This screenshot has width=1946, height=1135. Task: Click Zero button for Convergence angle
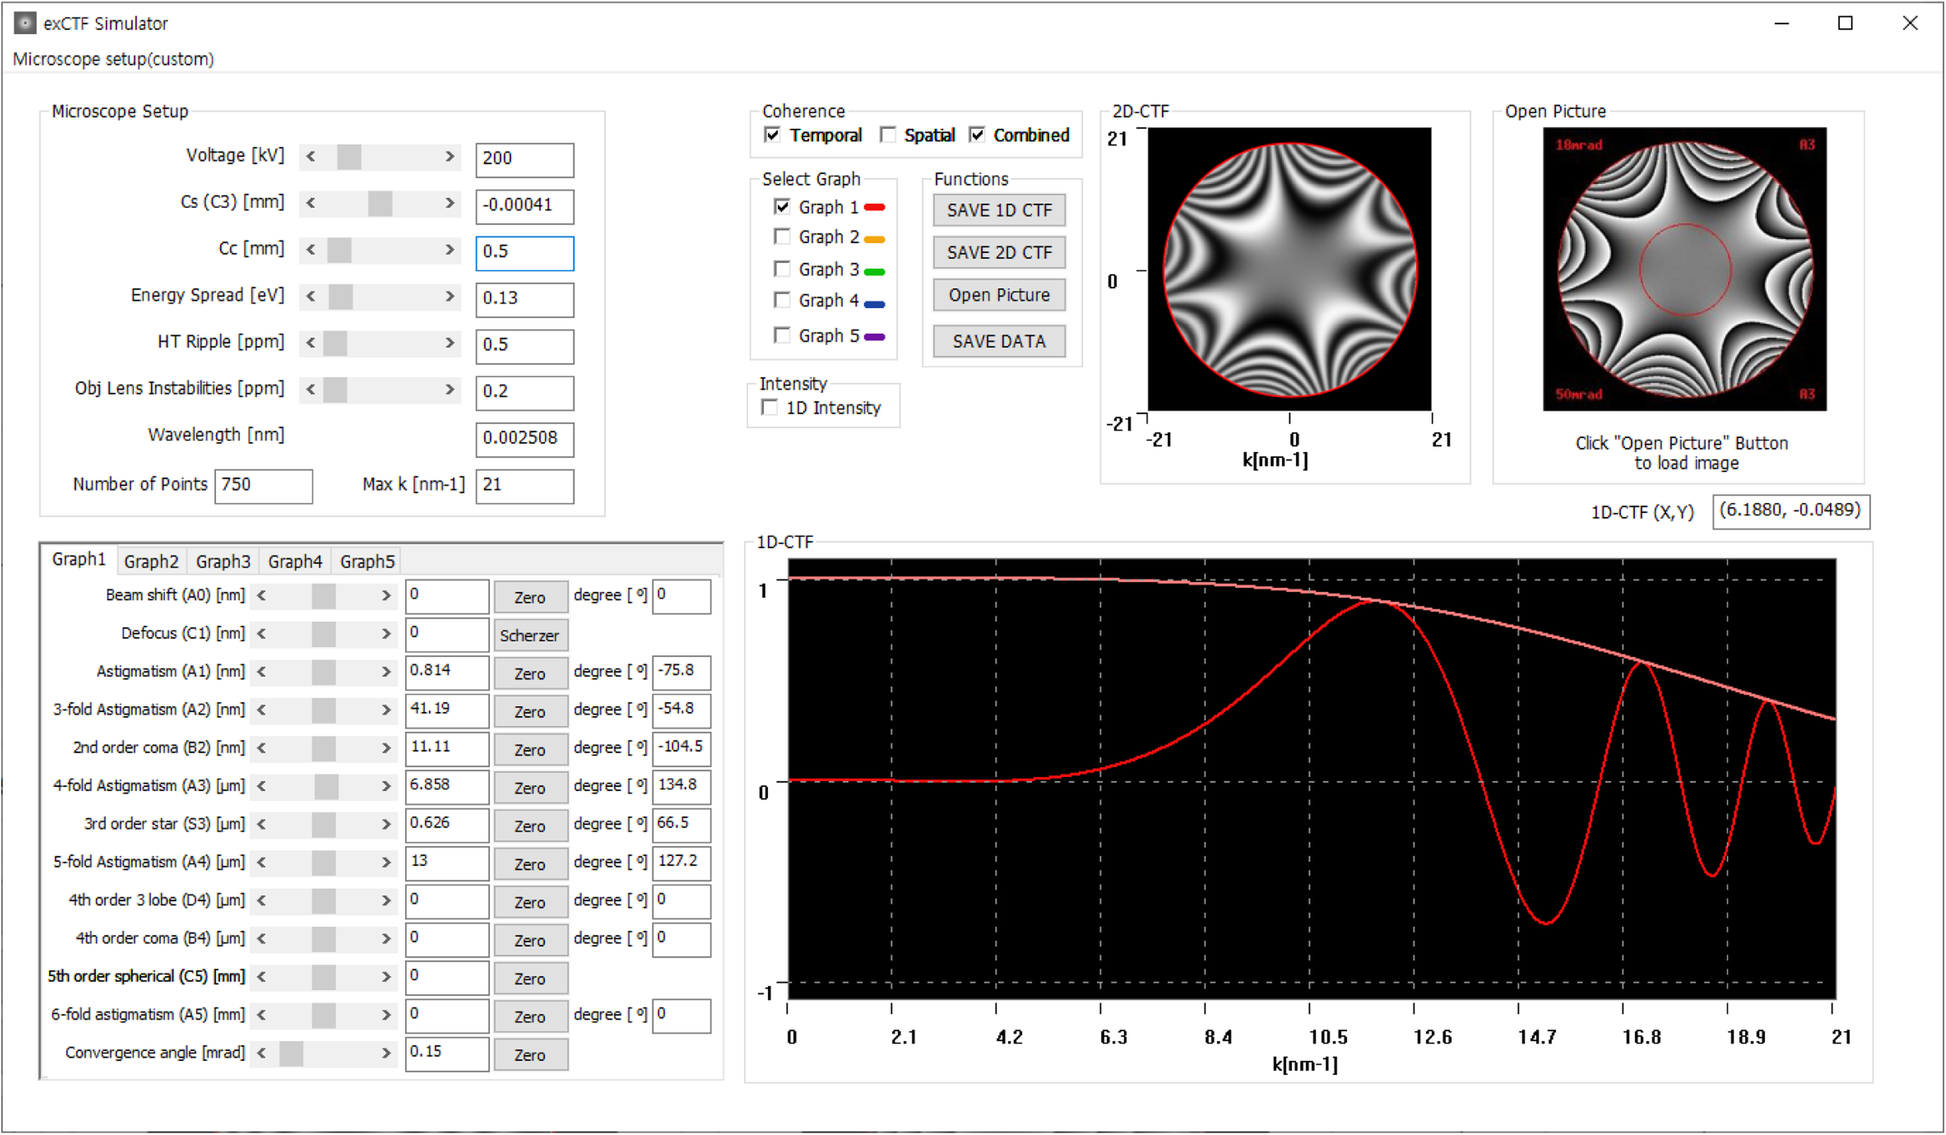pos(530,1055)
